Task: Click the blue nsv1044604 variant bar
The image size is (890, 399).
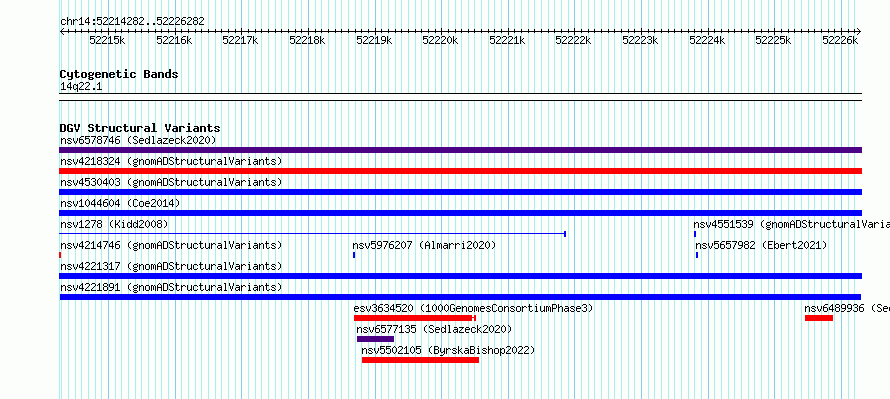Action: pos(460,213)
